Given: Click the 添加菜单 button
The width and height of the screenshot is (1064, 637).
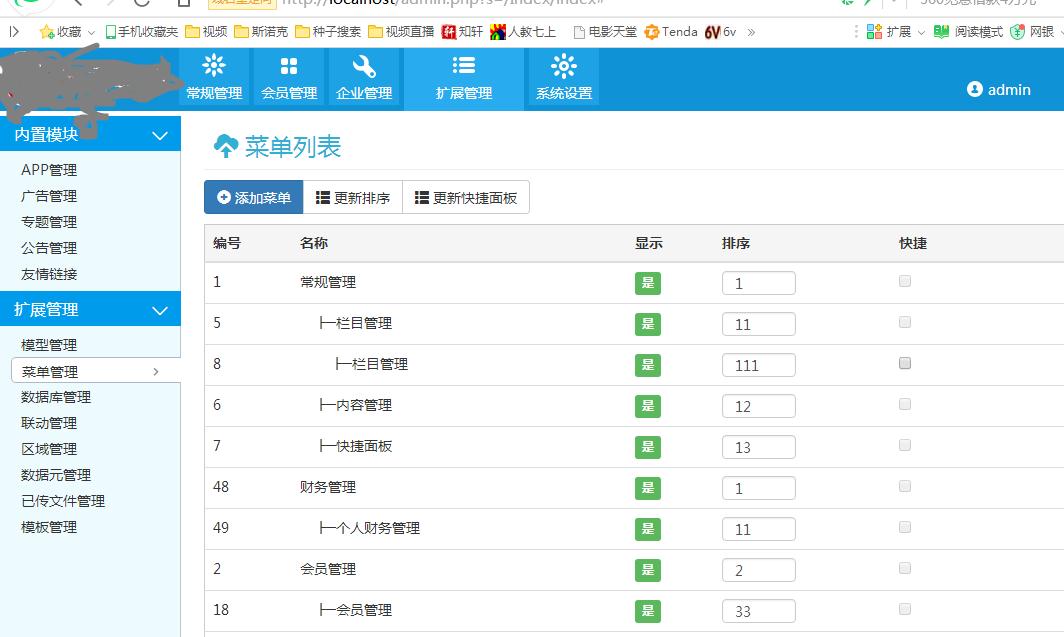Looking at the screenshot, I should (254, 198).
